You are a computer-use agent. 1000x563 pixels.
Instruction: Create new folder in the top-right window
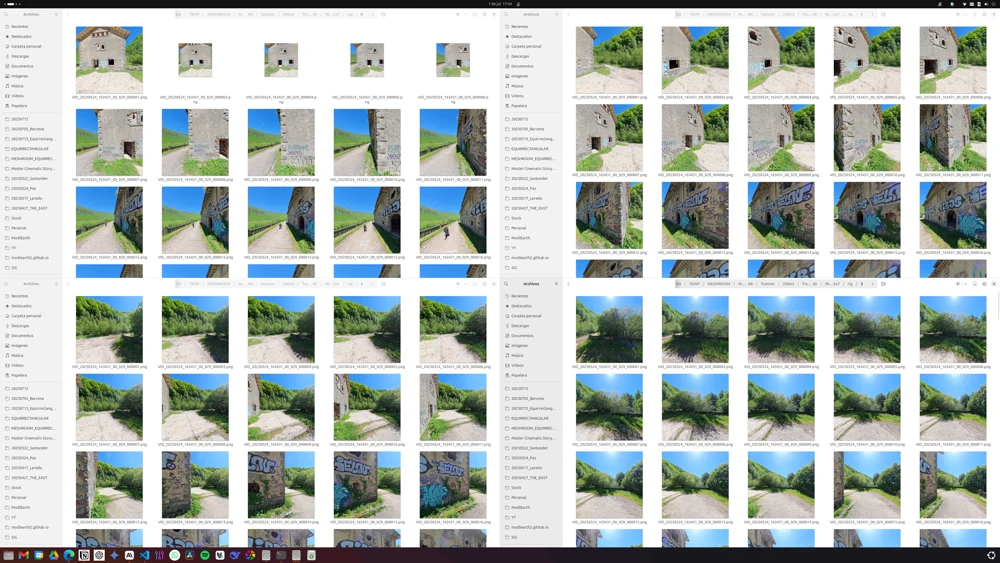coord(883,14)
